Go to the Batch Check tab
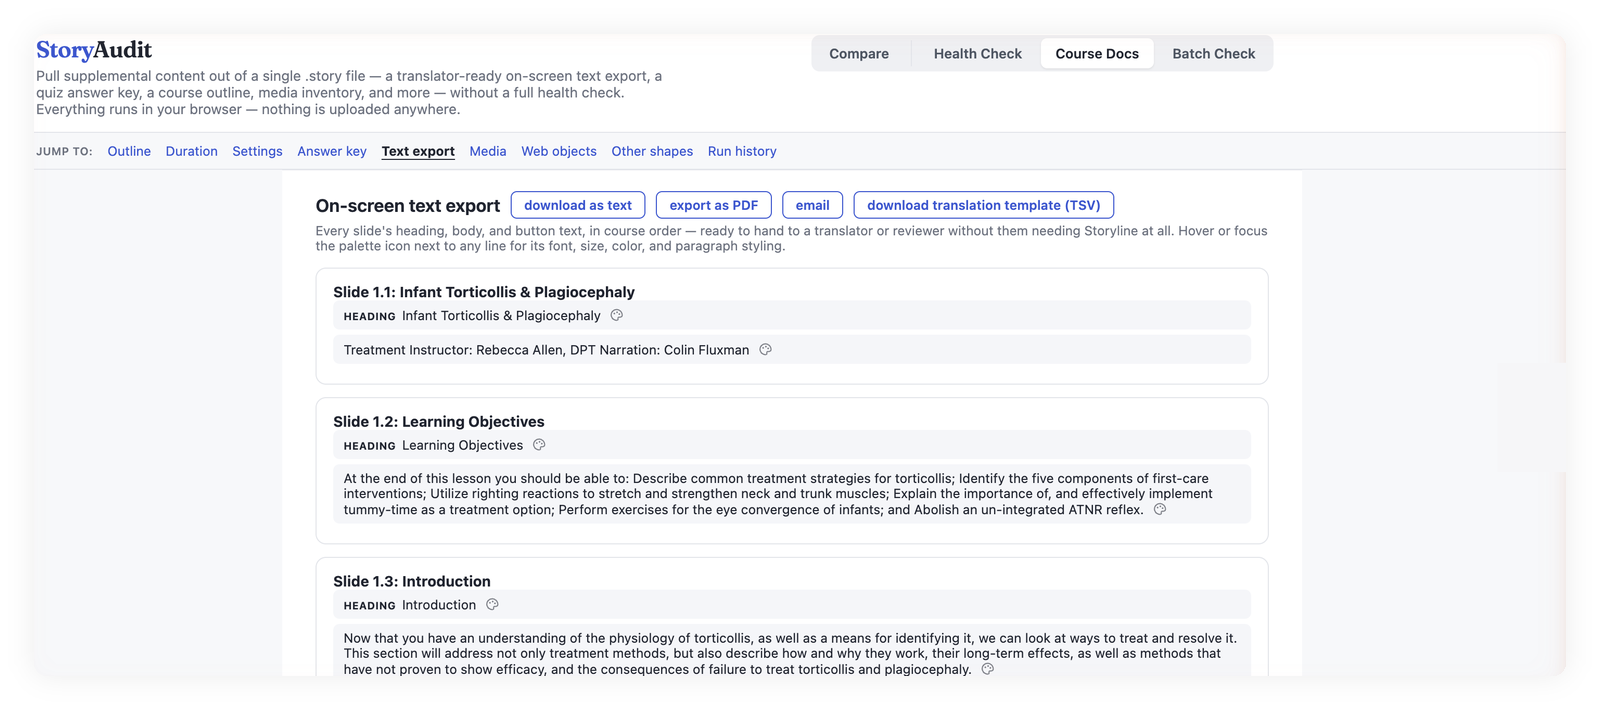The image size is (1600, 710). [1214, 54]
